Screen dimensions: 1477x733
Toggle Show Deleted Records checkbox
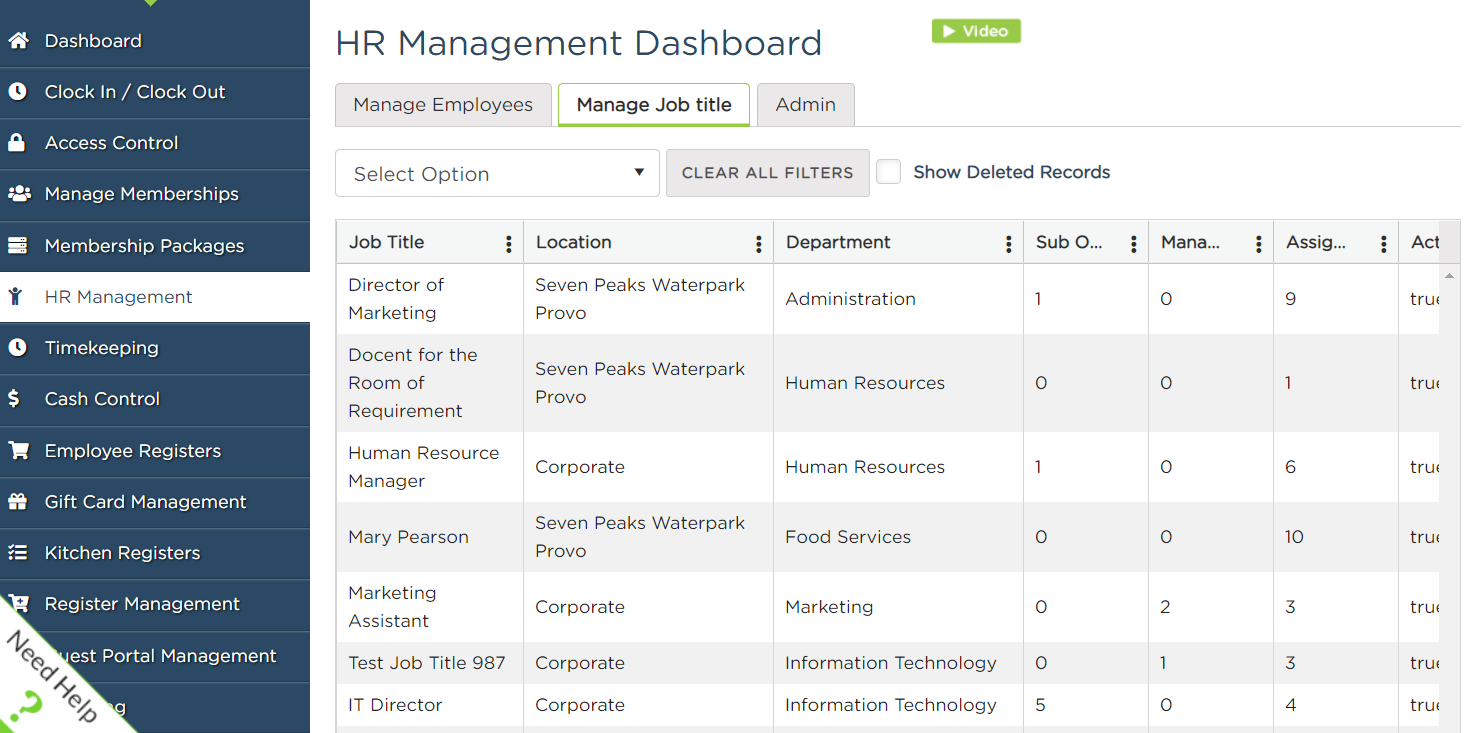889,172
